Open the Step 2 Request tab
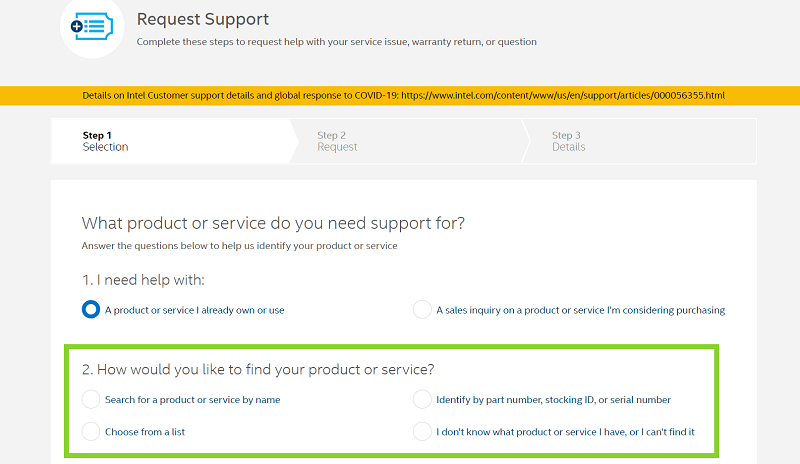This screenshot has width=800, height=464. click(x=337, y=141)
